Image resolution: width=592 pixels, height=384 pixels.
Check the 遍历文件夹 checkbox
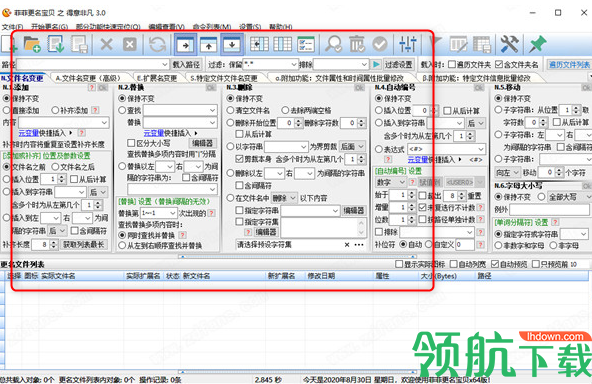(x=452, y=65)
